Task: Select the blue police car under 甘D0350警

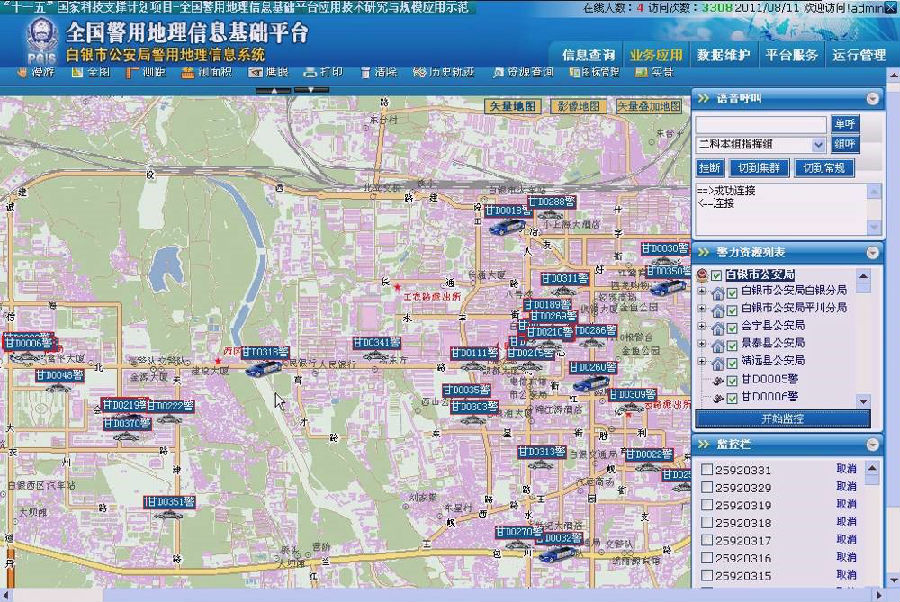Action: [669, 286]
